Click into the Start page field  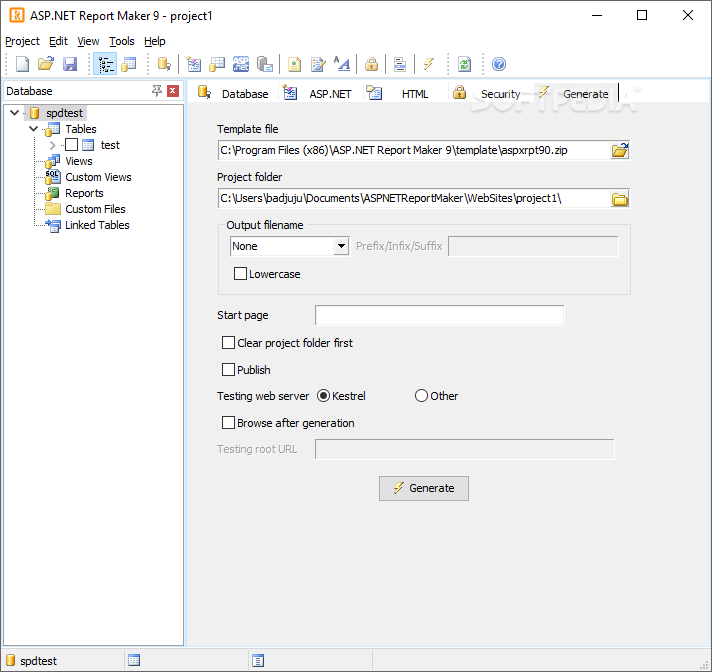click(440, 315)
